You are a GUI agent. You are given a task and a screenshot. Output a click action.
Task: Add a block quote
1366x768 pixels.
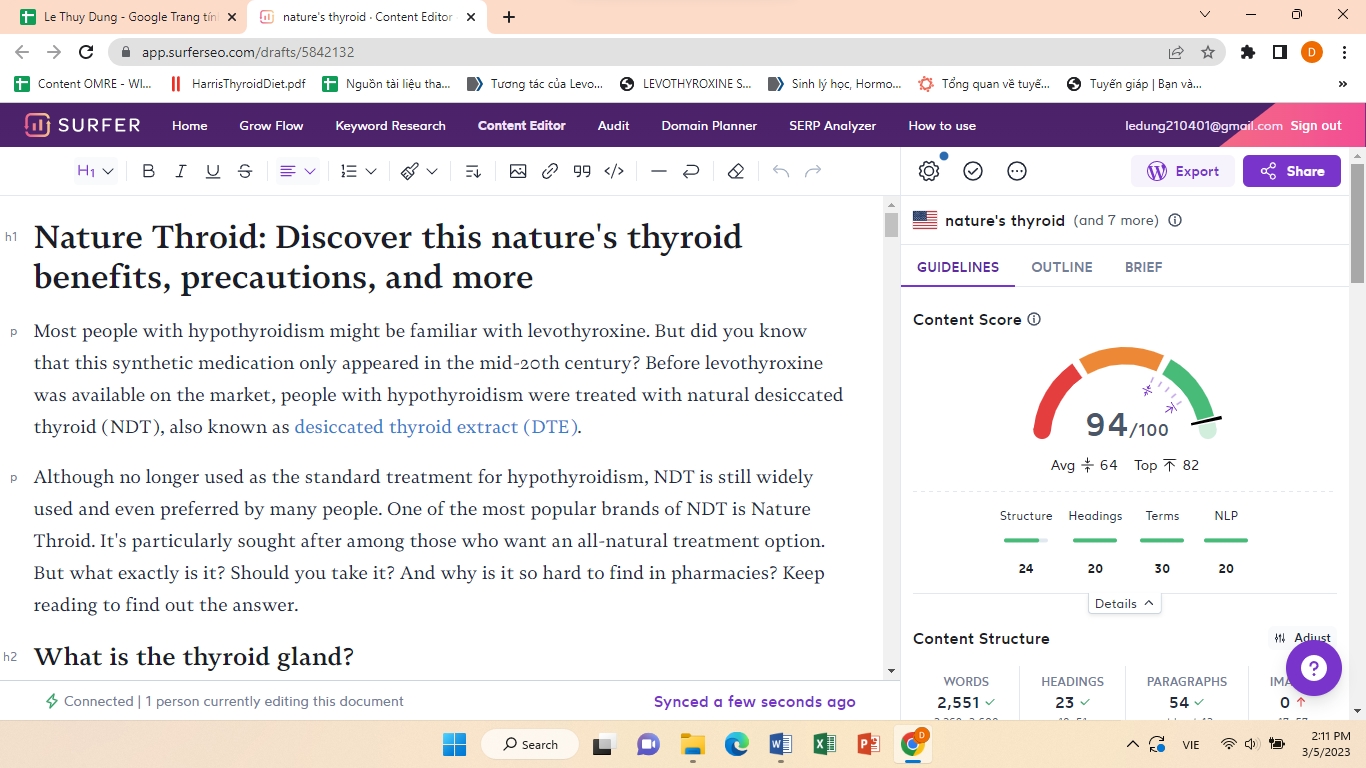(x=582, y=171)
